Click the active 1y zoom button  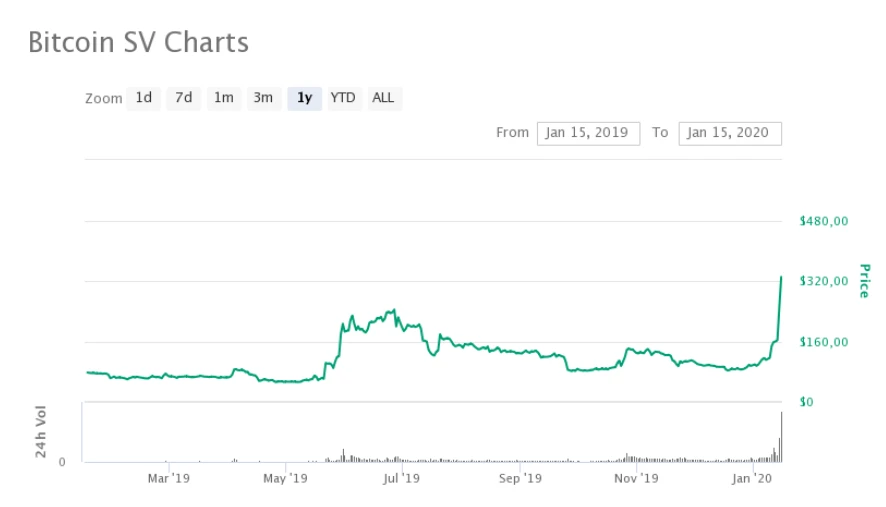(x=304, y=98)
